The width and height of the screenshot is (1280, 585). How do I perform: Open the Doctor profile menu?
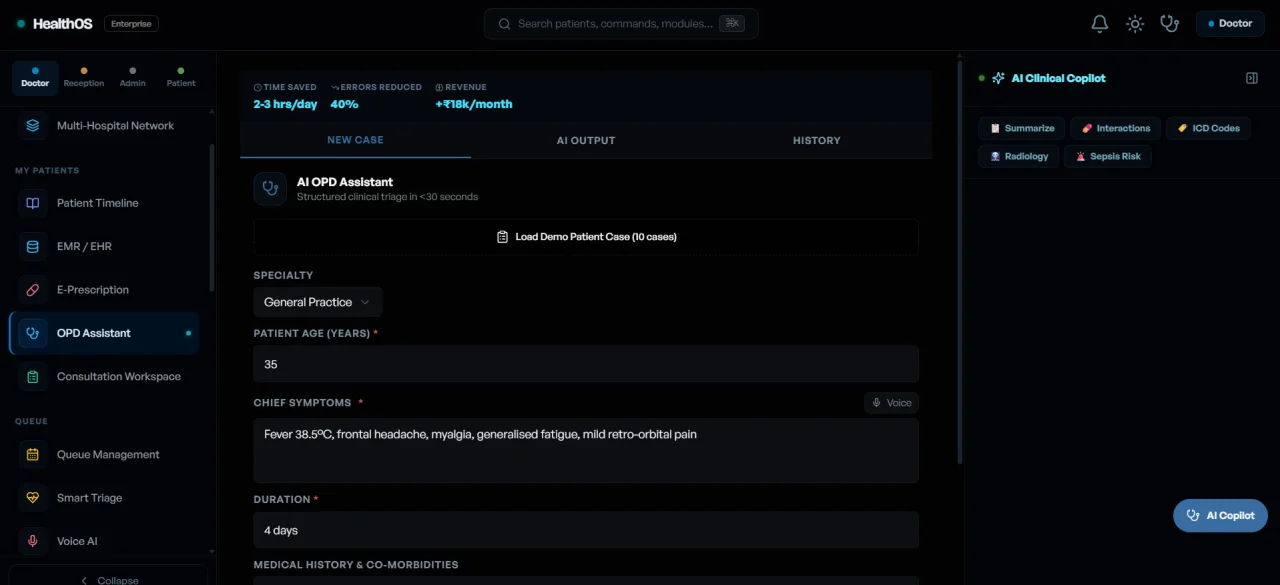(1230, 24)
